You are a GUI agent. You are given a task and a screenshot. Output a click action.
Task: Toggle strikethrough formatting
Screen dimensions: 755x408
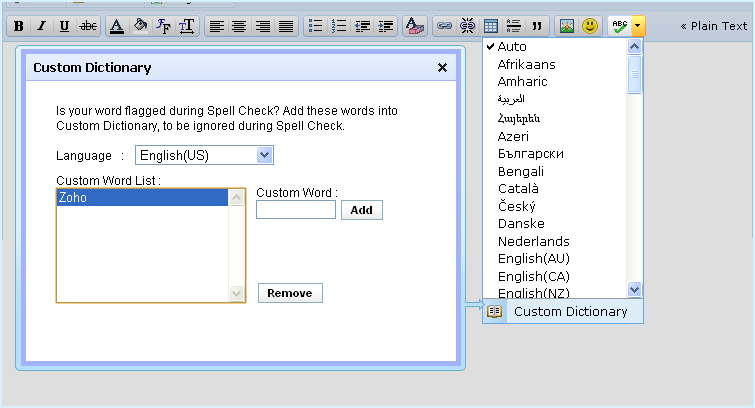(88, 27)
